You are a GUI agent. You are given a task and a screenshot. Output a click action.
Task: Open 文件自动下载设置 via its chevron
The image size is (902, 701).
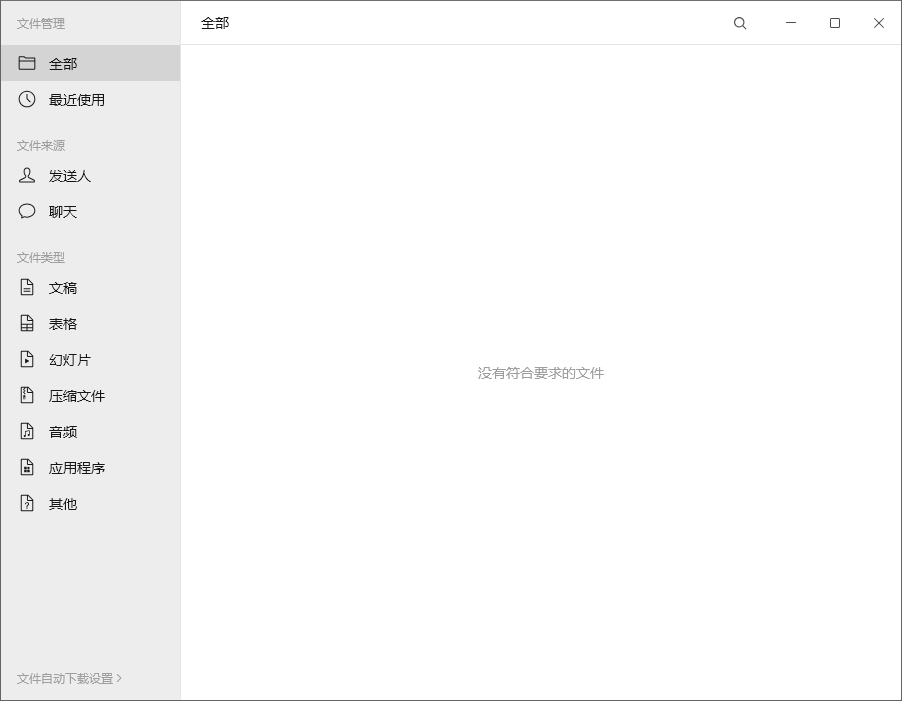[x=120, y=678]
